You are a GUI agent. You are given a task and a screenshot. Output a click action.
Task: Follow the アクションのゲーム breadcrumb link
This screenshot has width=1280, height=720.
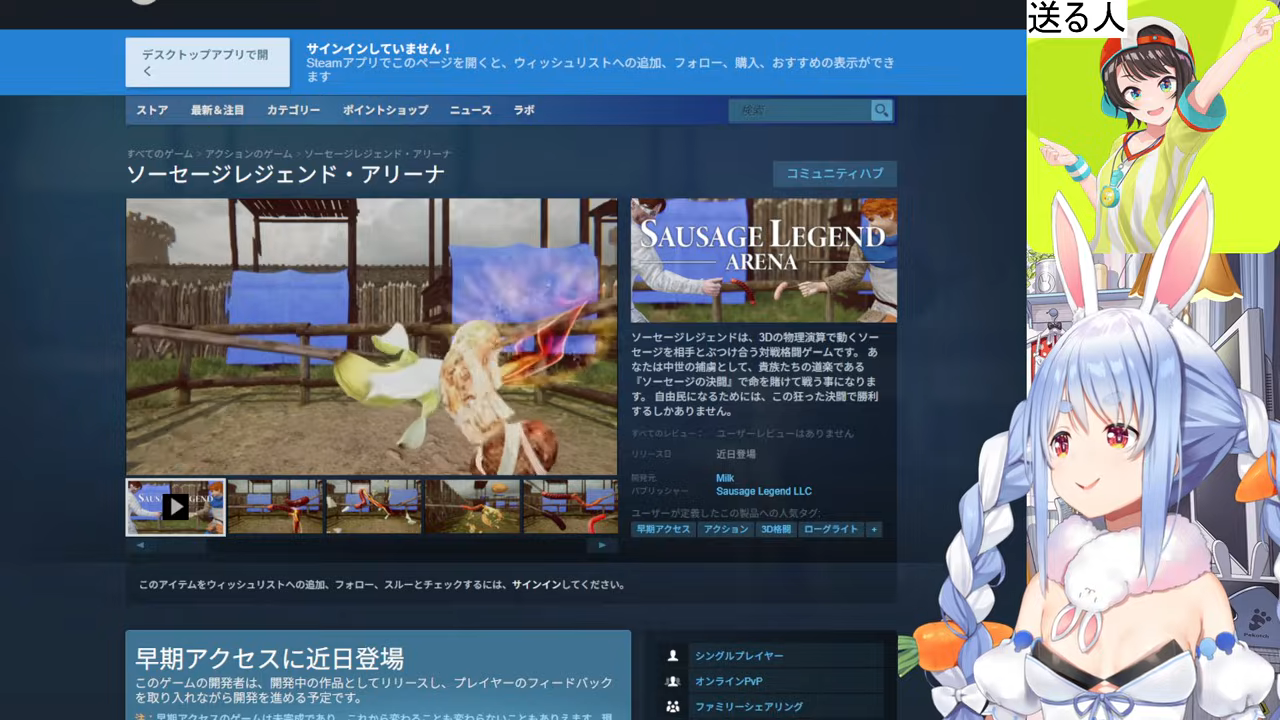pyautogui.click(x=249, y=154)
